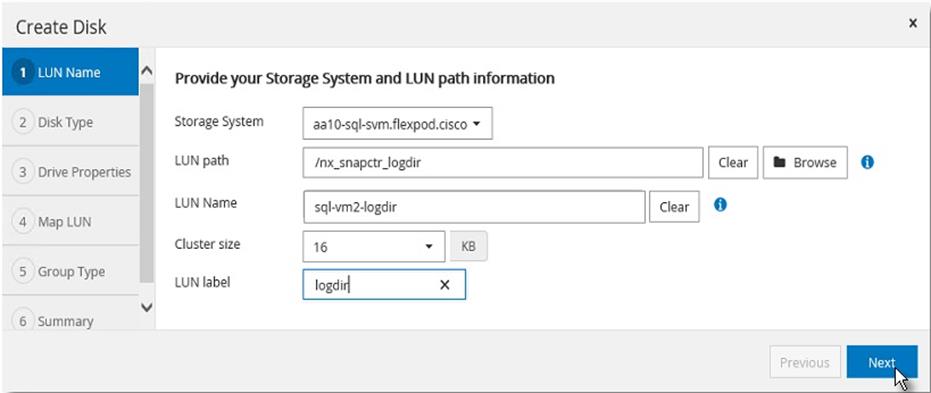
Task: Close the Create Disk dialog
Action: click(x=913, y=23)
